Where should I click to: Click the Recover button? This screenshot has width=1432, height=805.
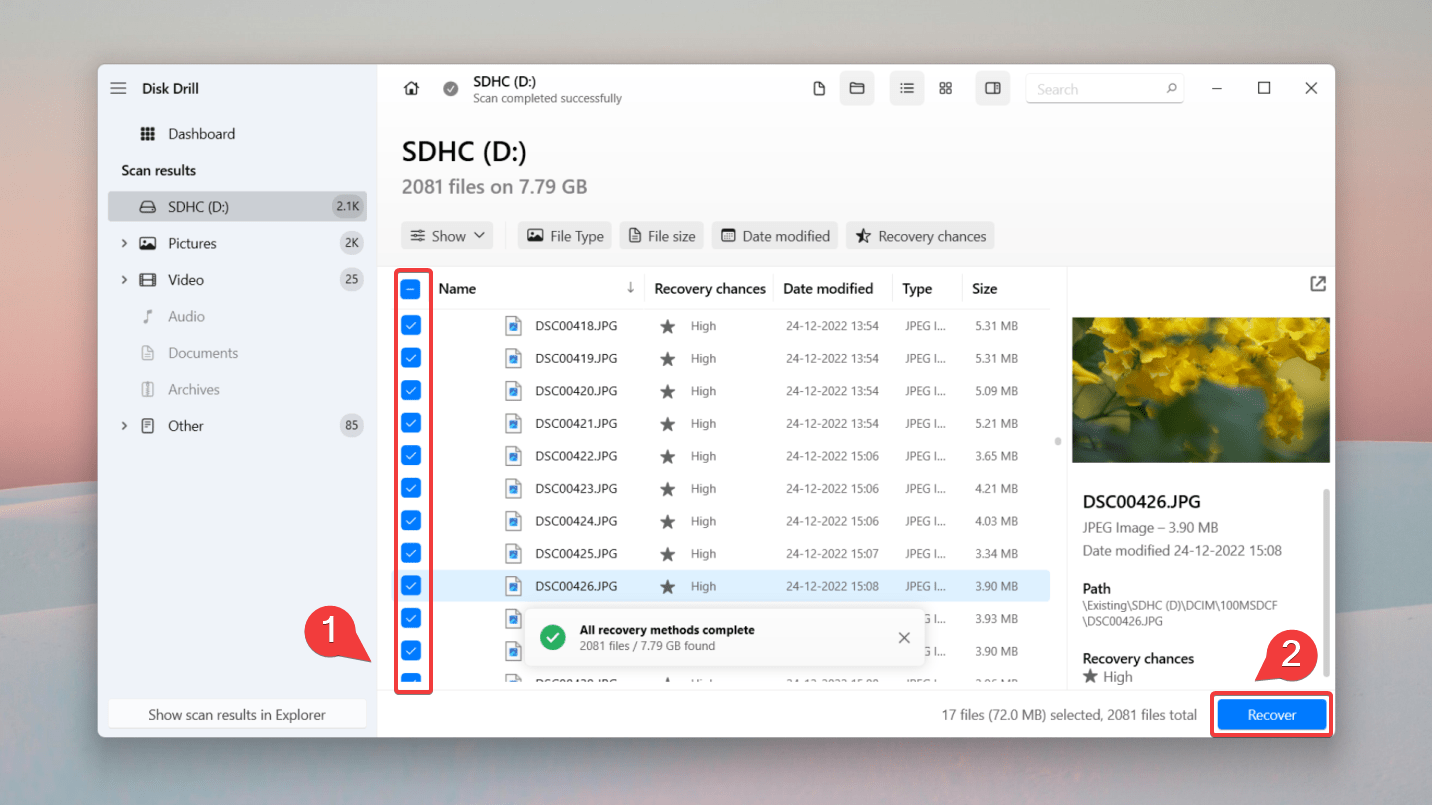(x=1271, y=714)
